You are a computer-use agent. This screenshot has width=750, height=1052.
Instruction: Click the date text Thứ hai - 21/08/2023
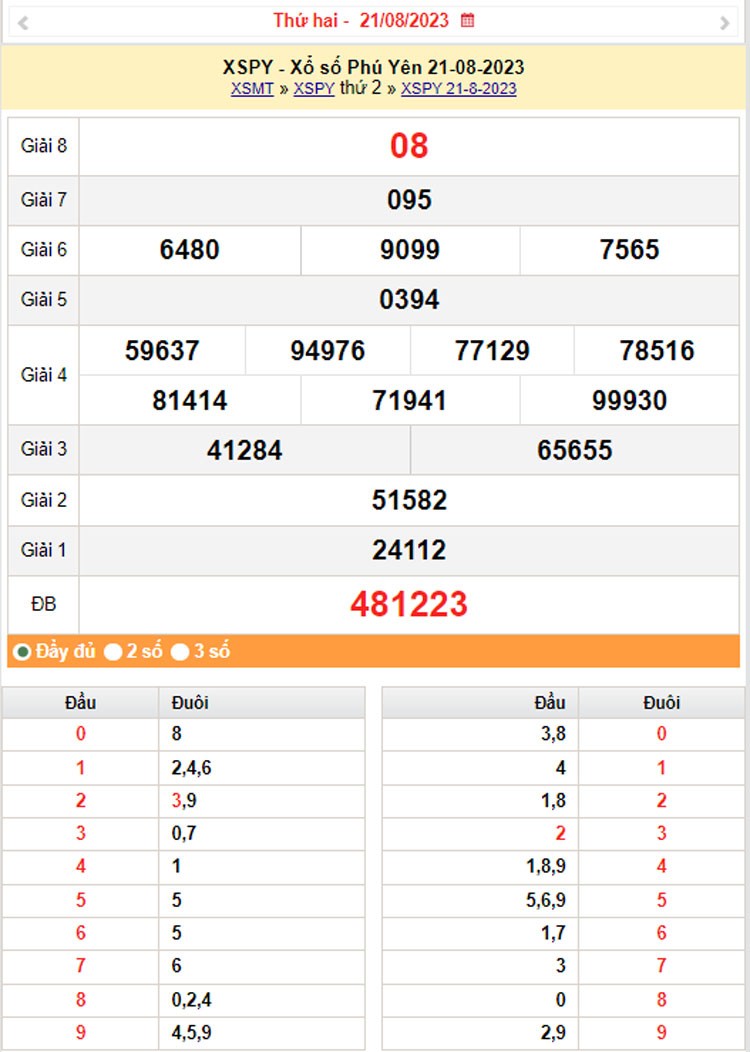pos(361,20)
